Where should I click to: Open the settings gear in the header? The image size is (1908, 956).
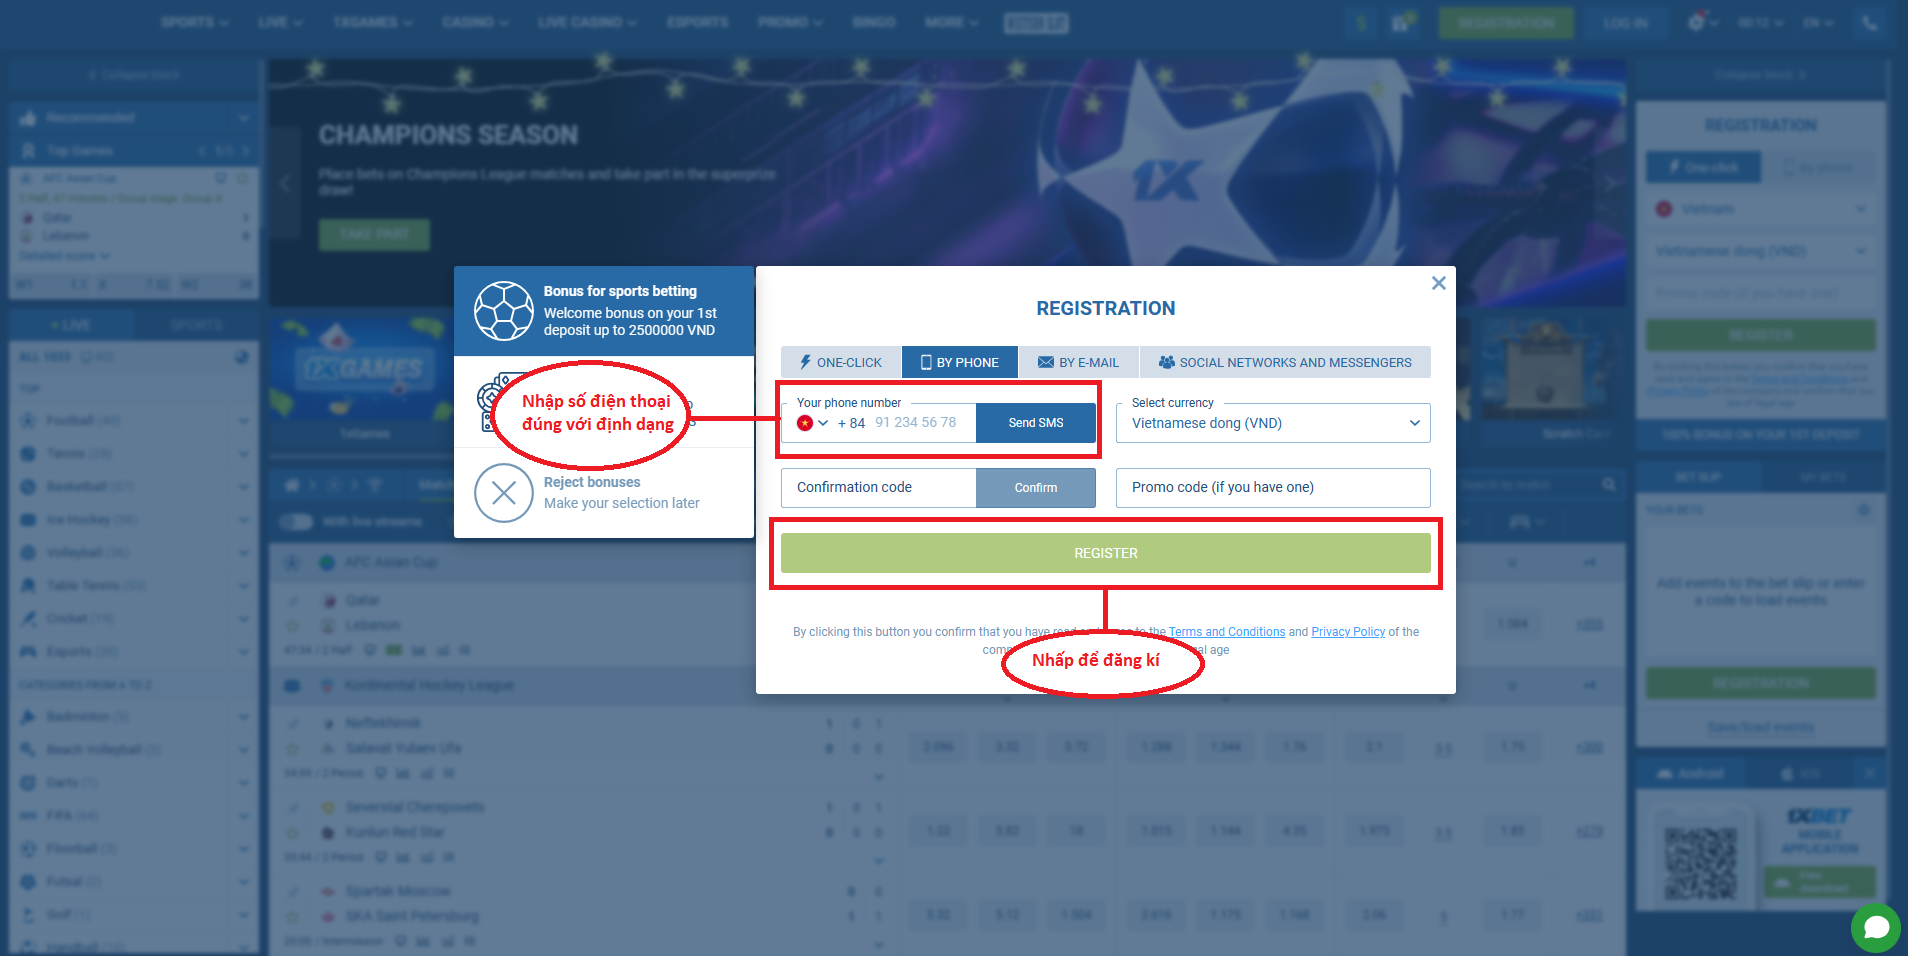coord(1696,22)
